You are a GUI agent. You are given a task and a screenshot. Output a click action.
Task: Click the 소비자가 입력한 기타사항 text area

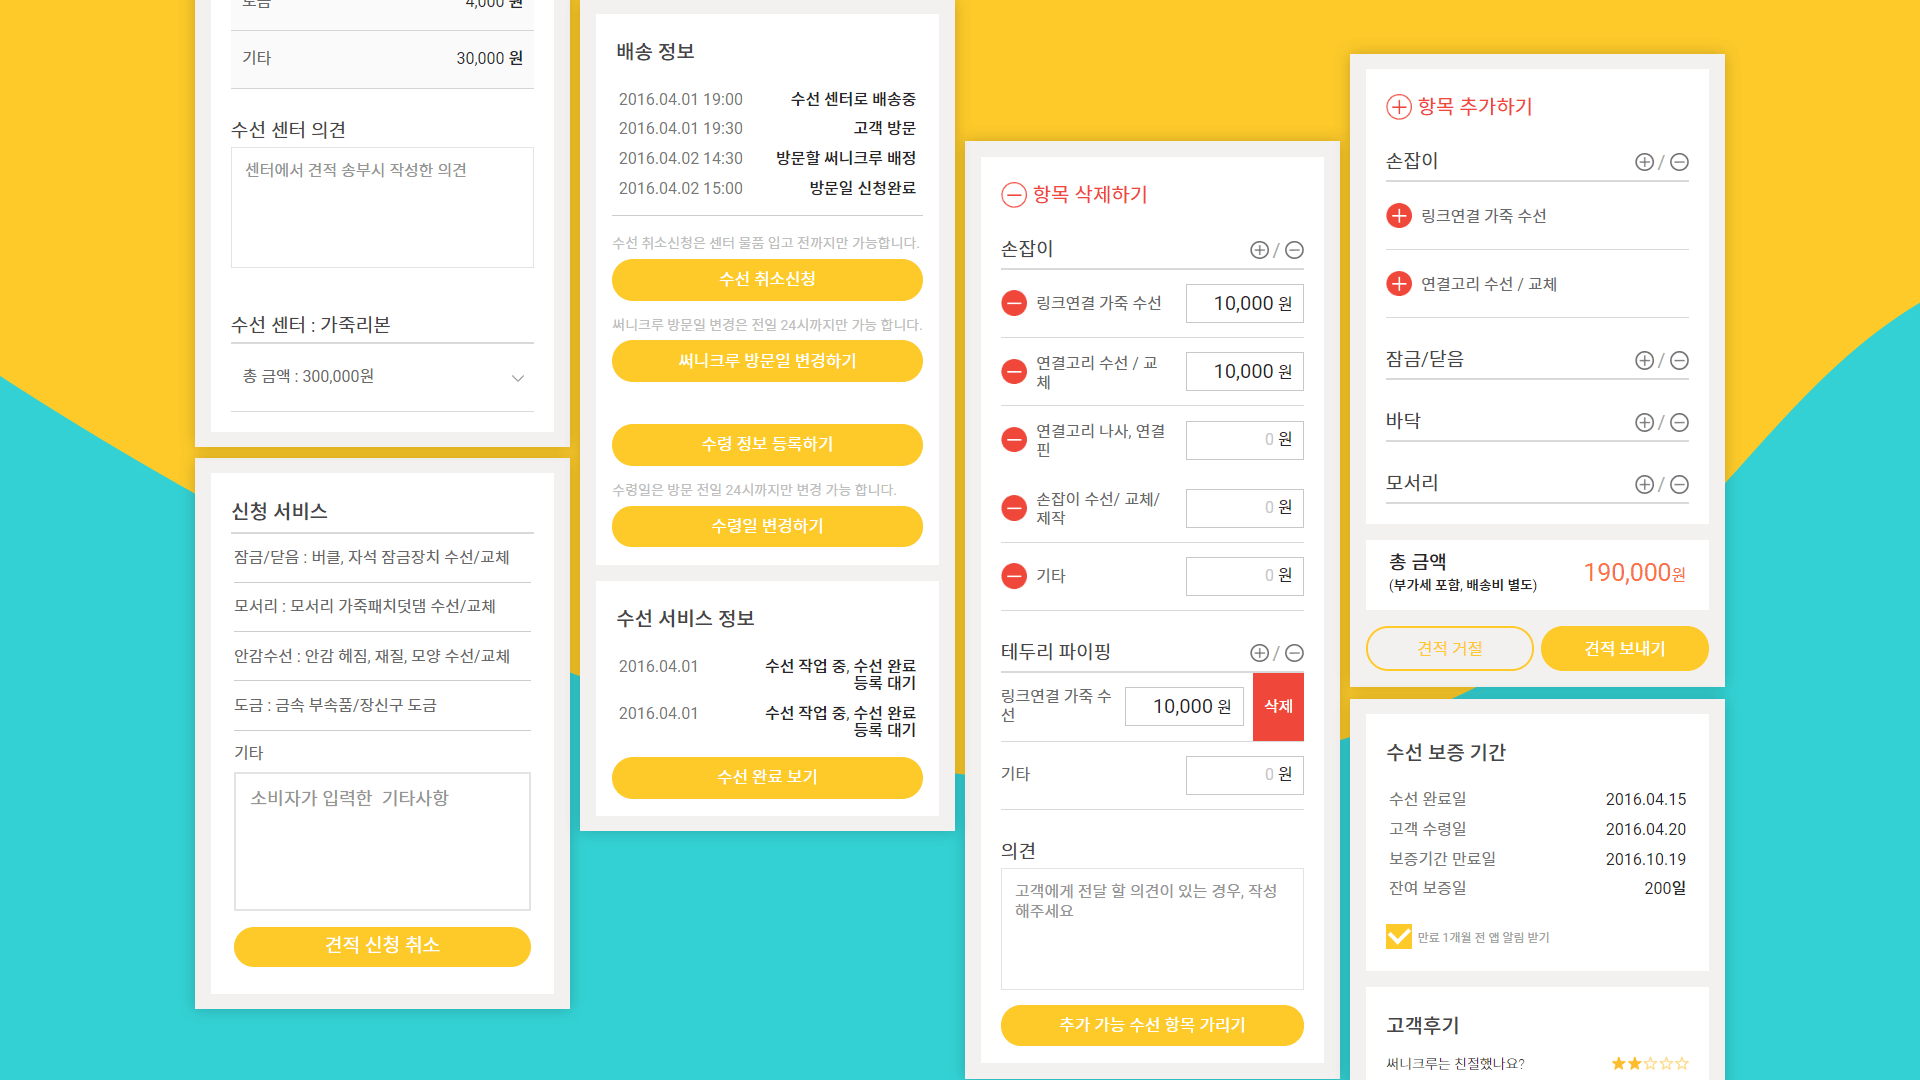[x=382, y=841]
